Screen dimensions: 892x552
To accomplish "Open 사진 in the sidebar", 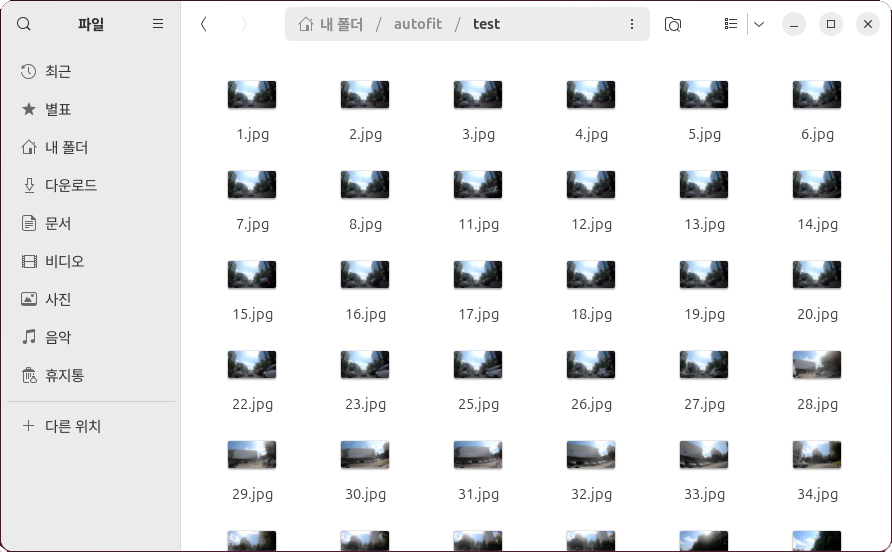I will [91, 299].
